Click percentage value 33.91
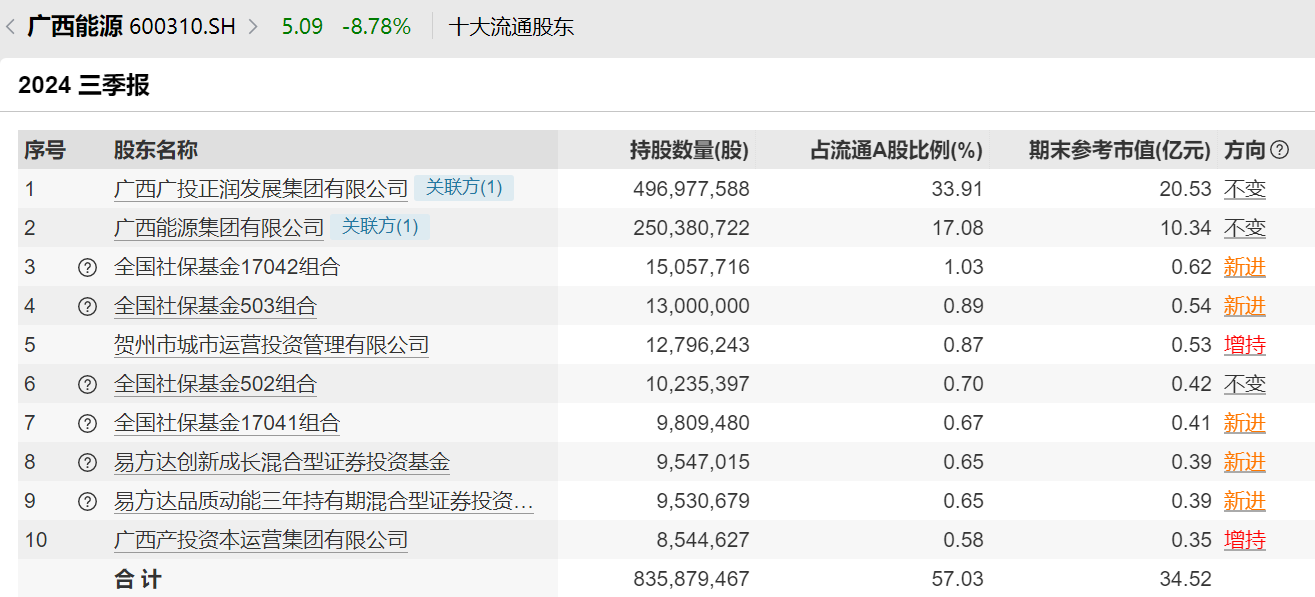This screenshot has width=1315, height=597. point(958,189)
